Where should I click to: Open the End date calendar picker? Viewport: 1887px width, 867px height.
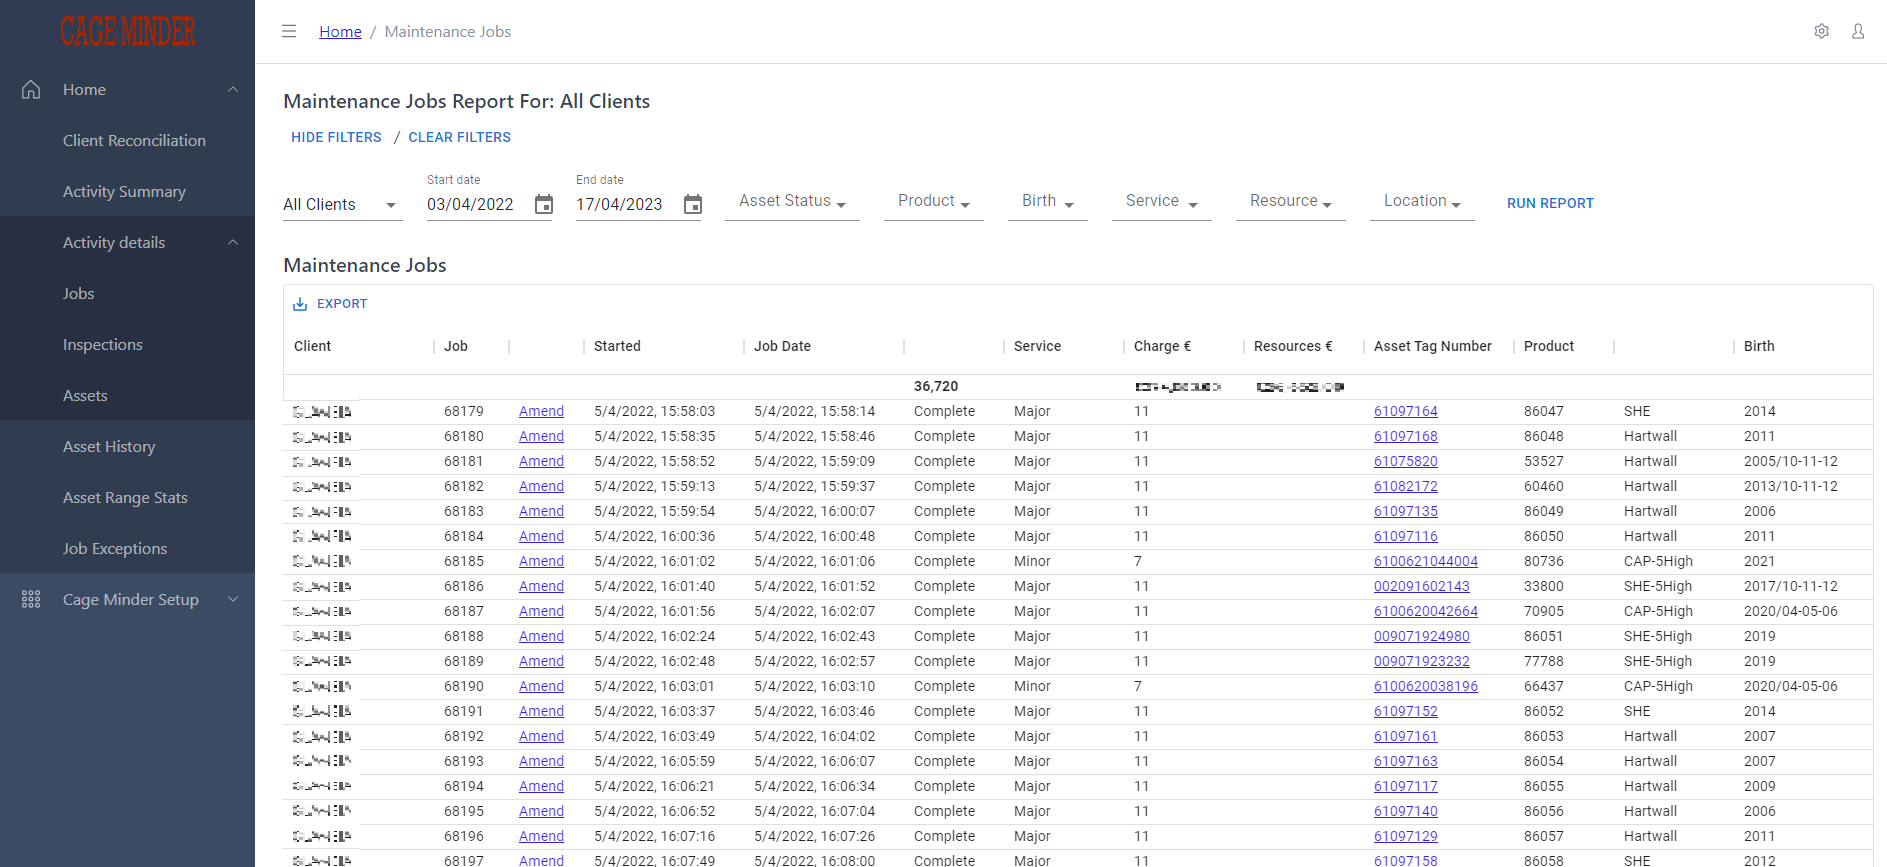point(693,204)
